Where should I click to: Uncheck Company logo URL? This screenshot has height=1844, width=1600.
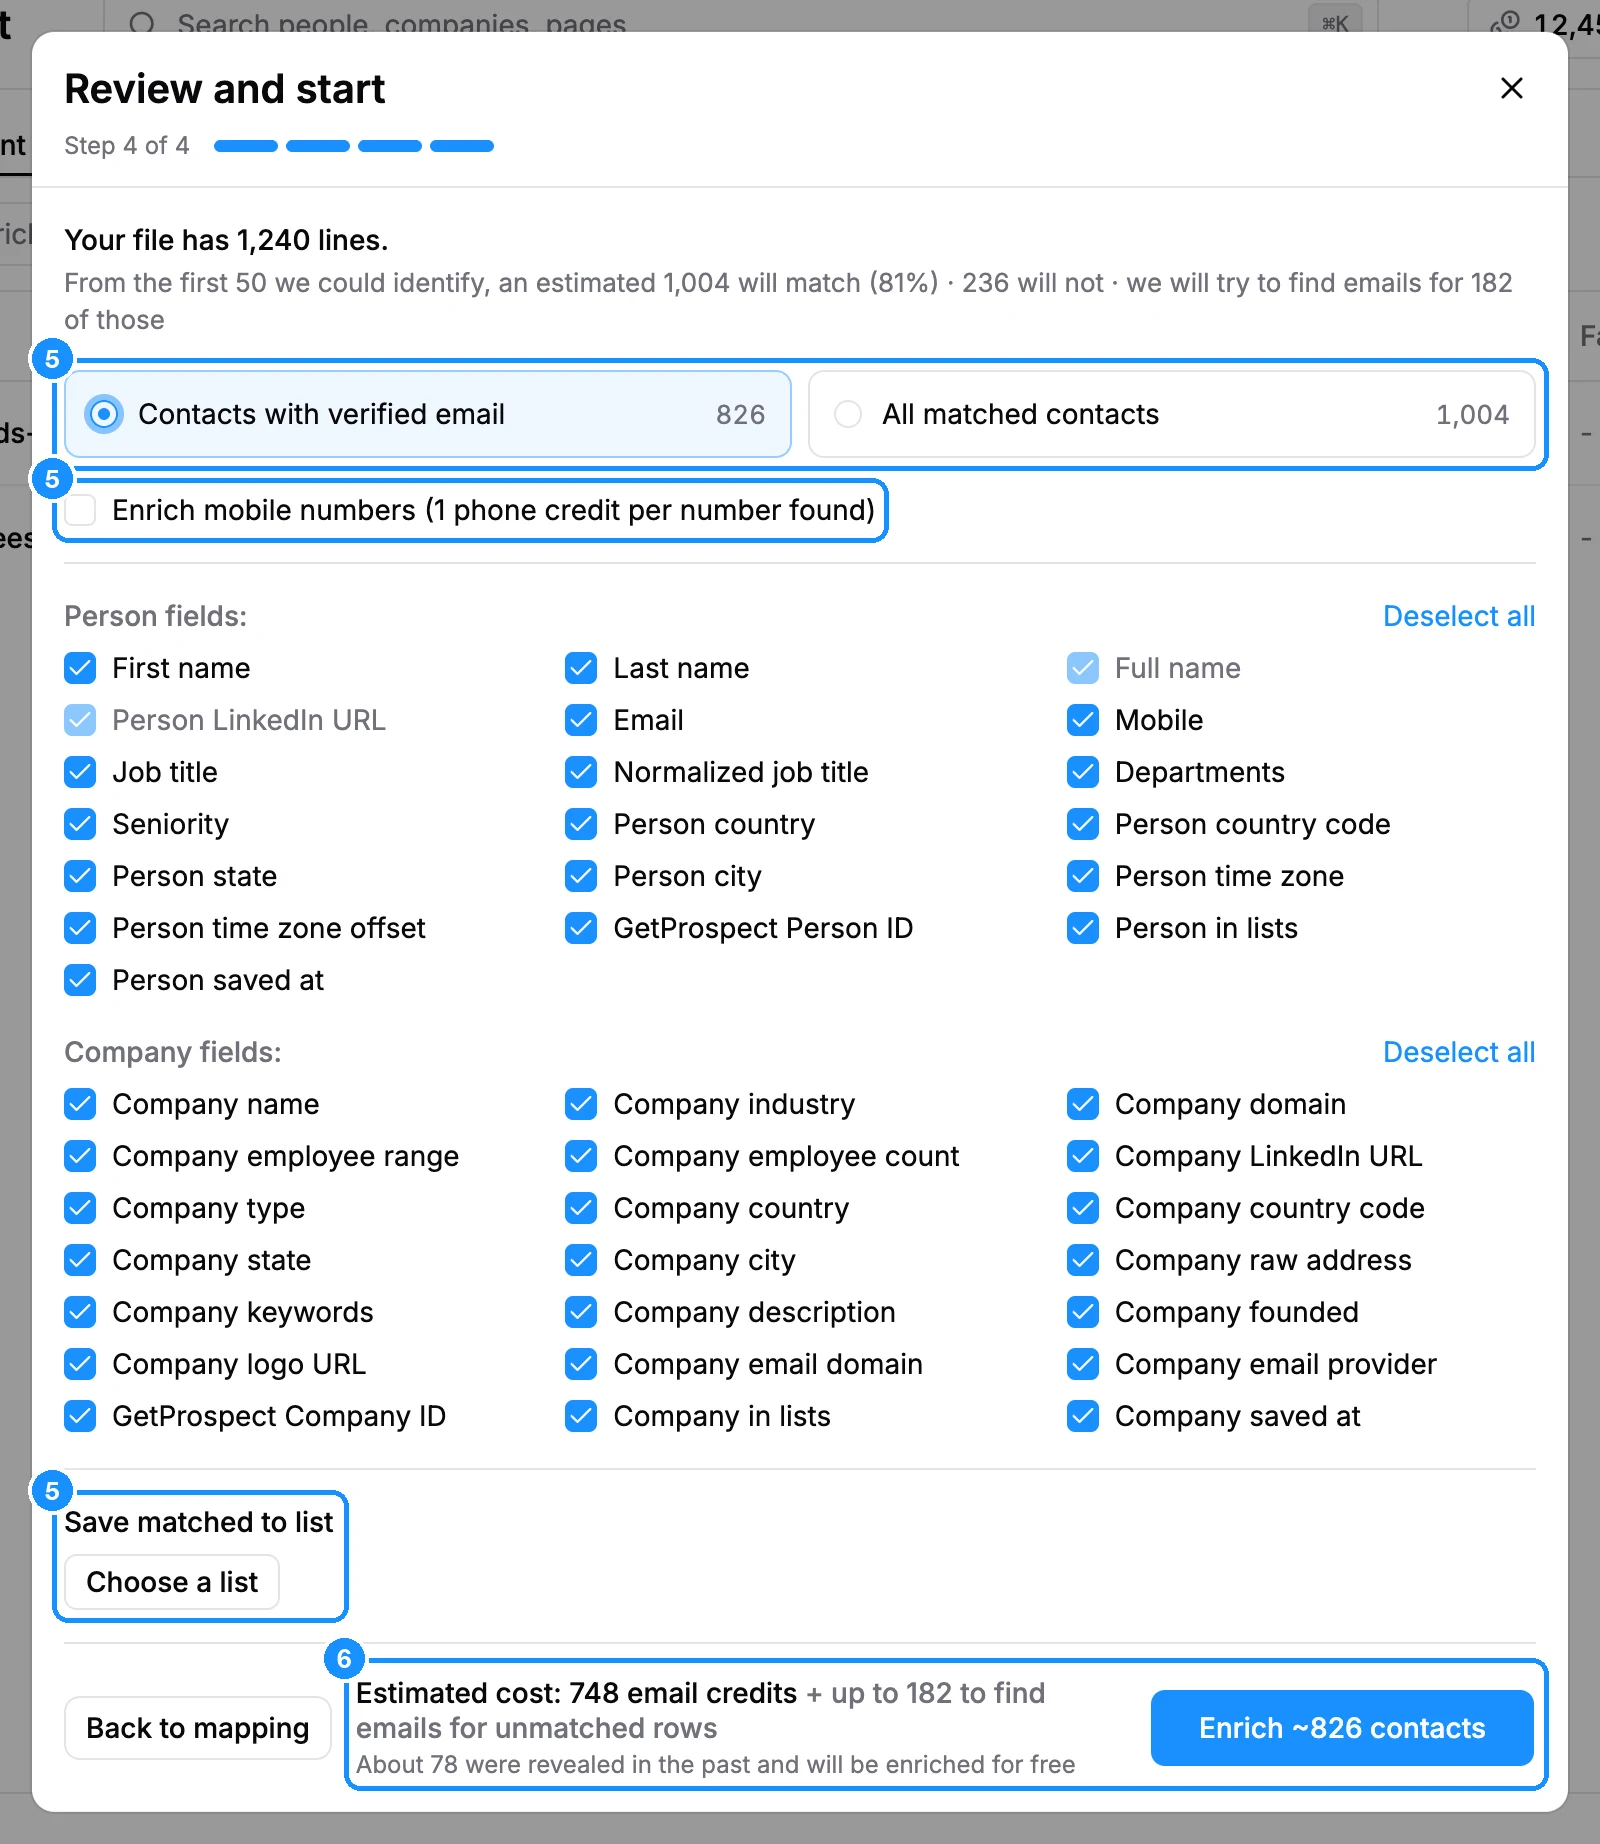80,1364
